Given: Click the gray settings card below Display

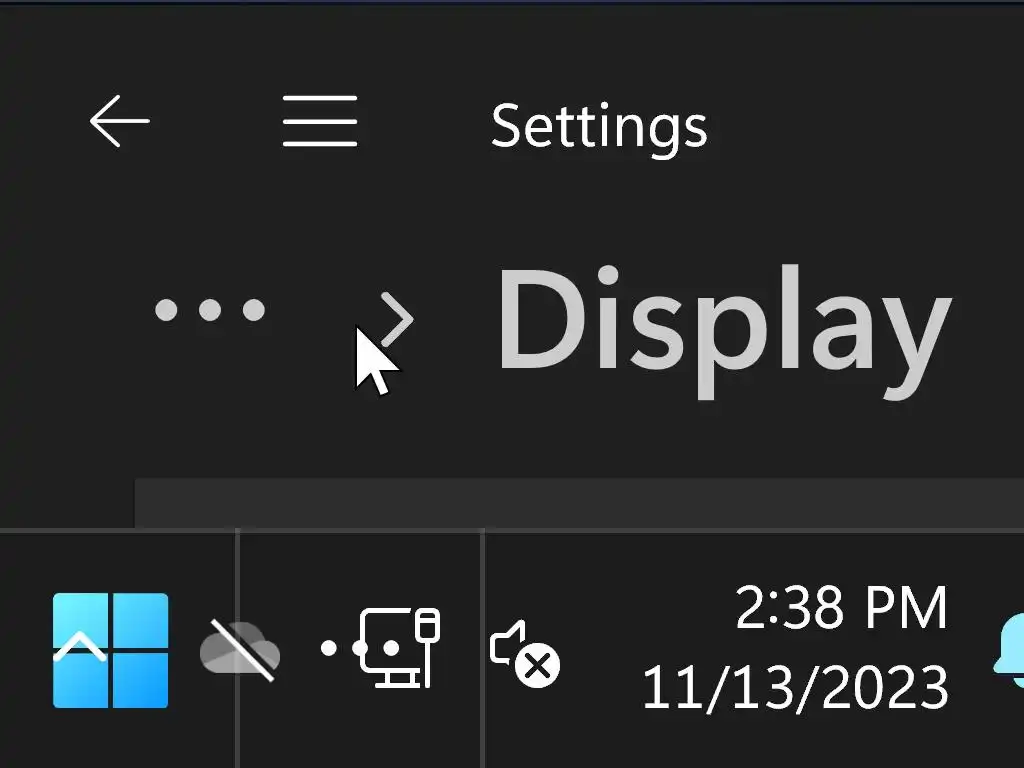Looking at the screenshot, I should tap(580, 502).
